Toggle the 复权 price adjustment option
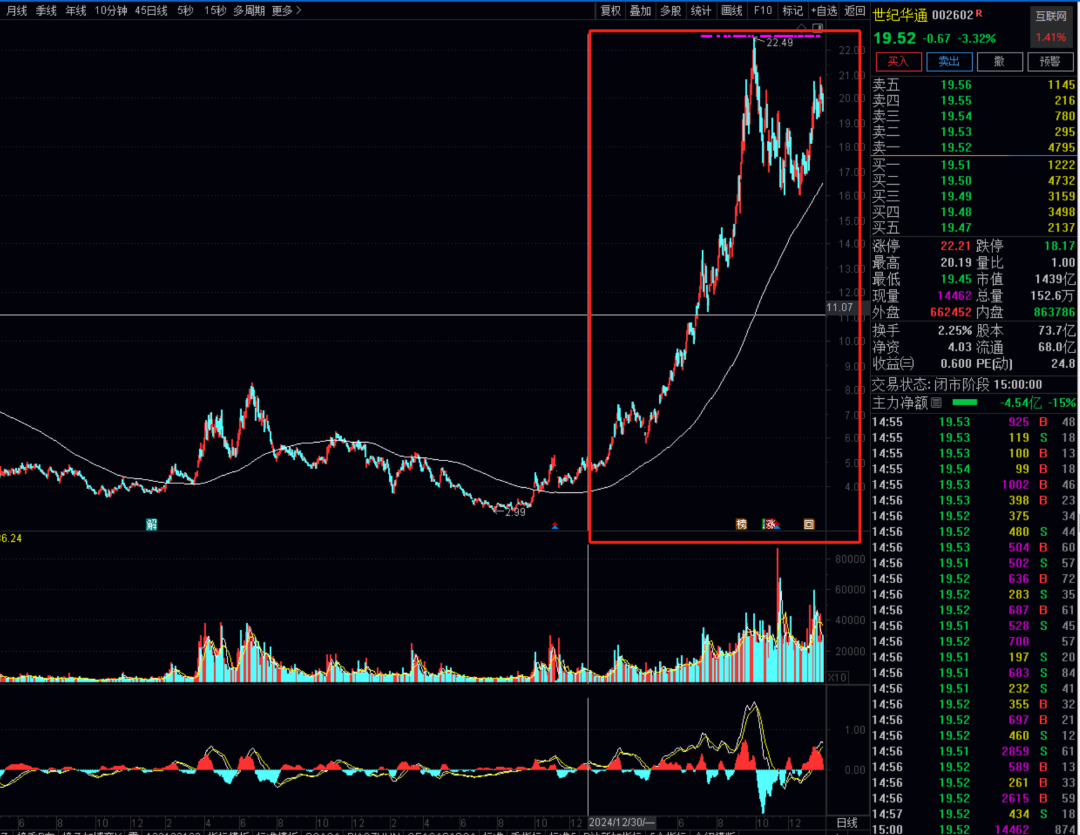Viewport: 1080px width, 835px height. click(610, 10)
